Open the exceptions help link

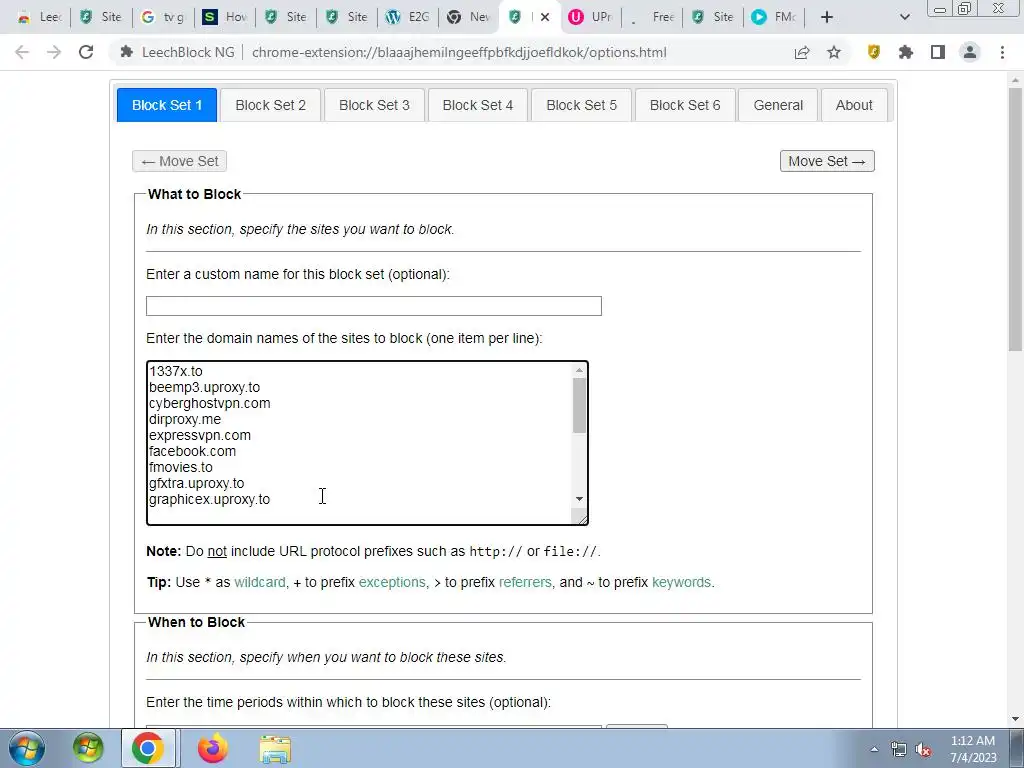pyautogui.click(x=392, y=582)
